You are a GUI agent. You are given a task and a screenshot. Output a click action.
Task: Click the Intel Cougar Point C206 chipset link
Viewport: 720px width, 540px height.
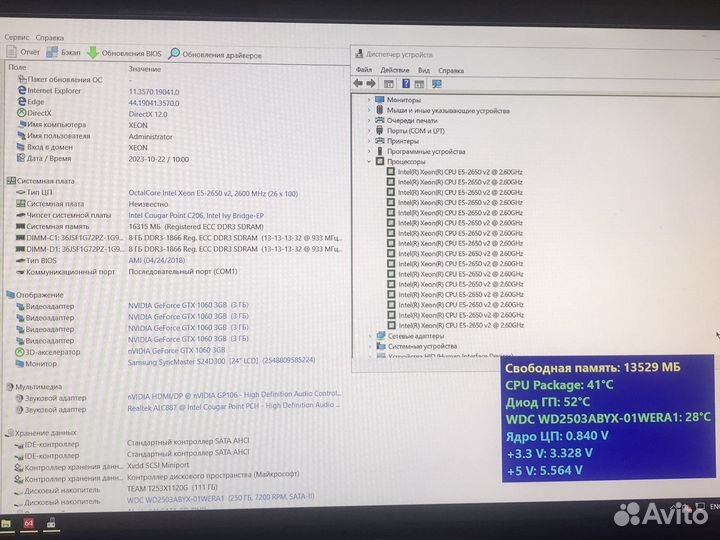pos(198,215)
